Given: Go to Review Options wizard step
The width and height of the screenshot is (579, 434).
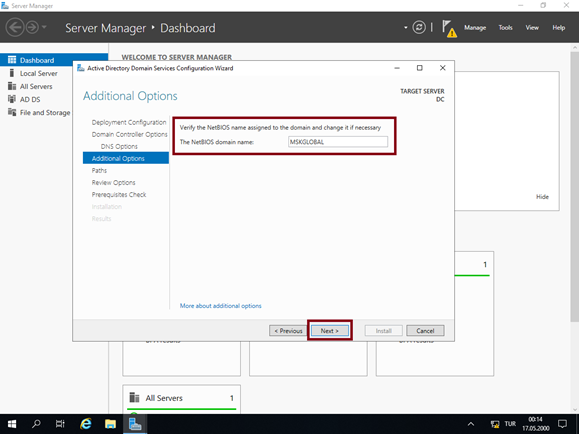Looking at the screenshot, I should pos(113,182).
